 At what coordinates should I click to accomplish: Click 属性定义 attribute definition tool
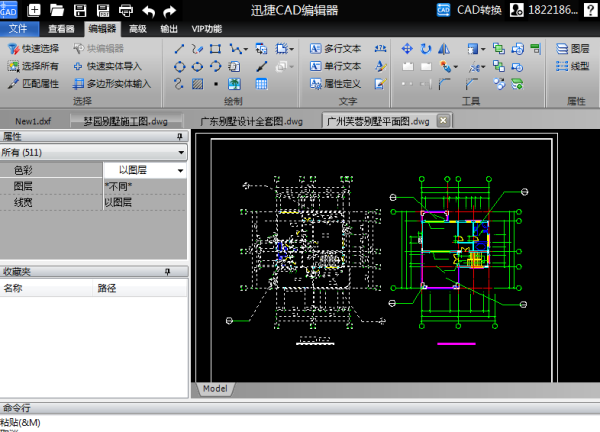pyautogui.click(x=335, y=84)
